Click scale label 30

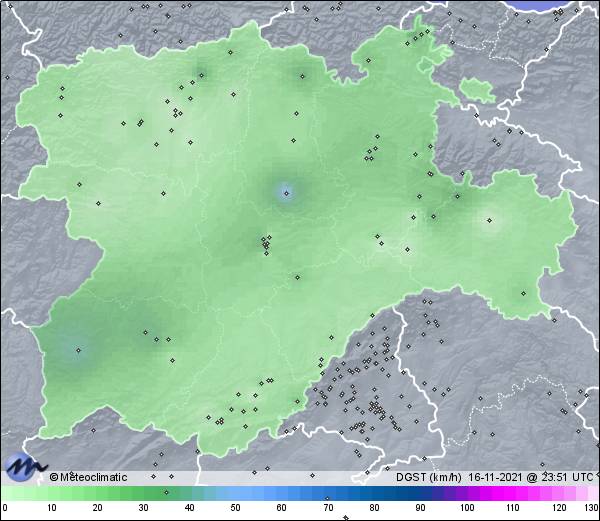coord(143,508)
